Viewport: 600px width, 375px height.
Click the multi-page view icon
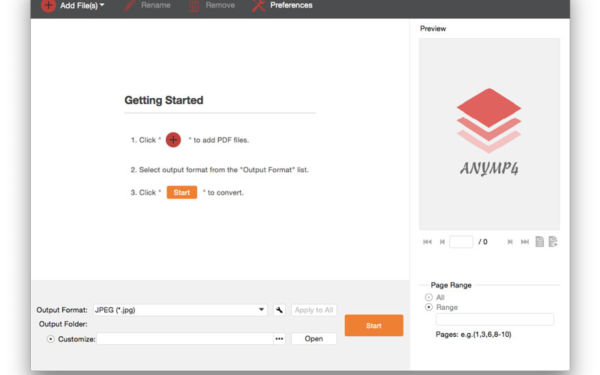(553, 242)
